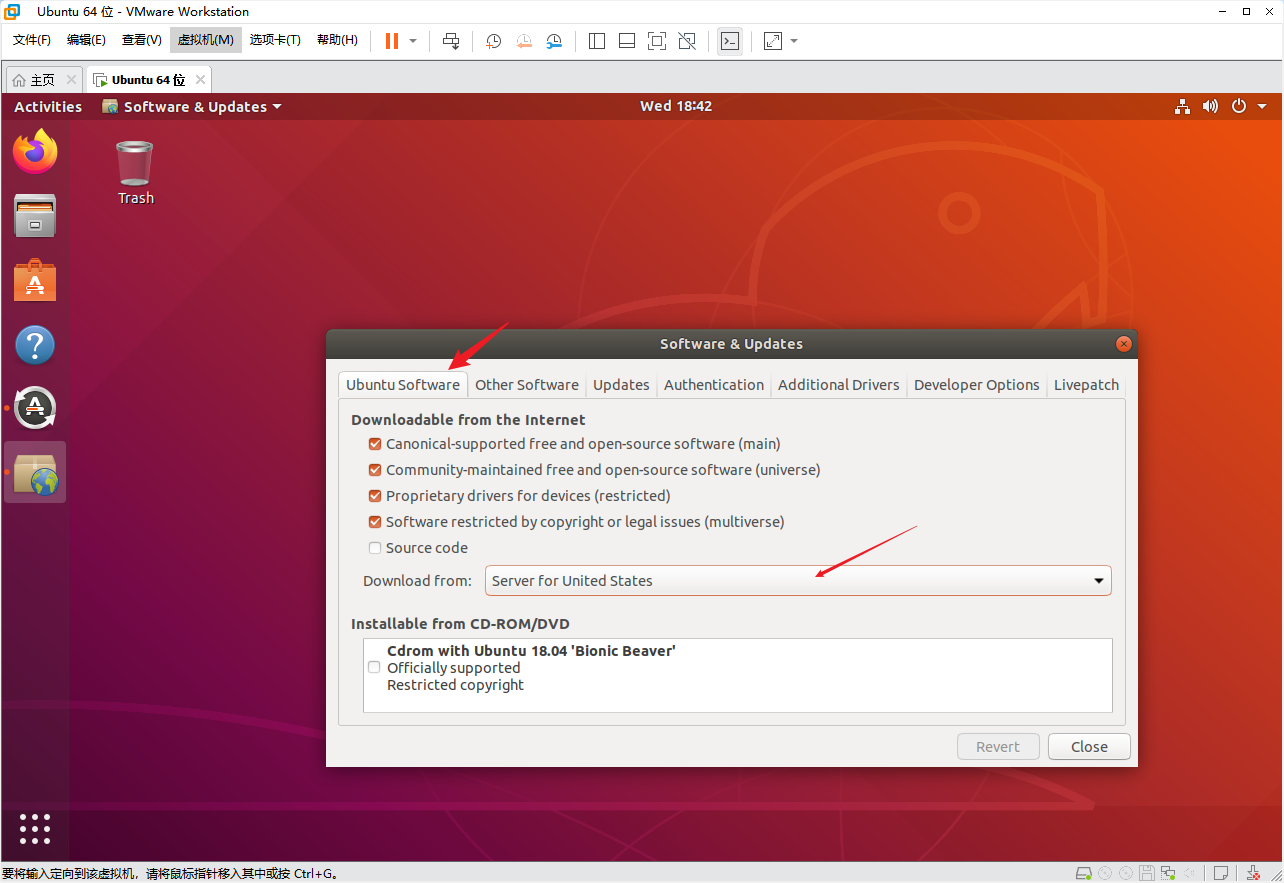Revert virtual machine to previous snapshot
This screenshot has height=883, width=1284.
tap(524, 41)
